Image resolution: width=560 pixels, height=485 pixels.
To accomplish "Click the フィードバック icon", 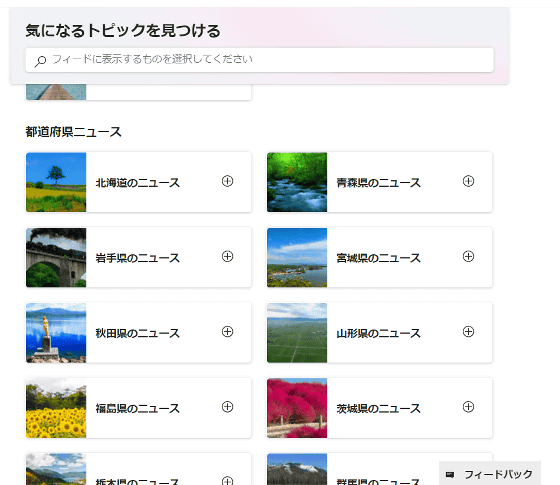I will [x=450, y=475].
